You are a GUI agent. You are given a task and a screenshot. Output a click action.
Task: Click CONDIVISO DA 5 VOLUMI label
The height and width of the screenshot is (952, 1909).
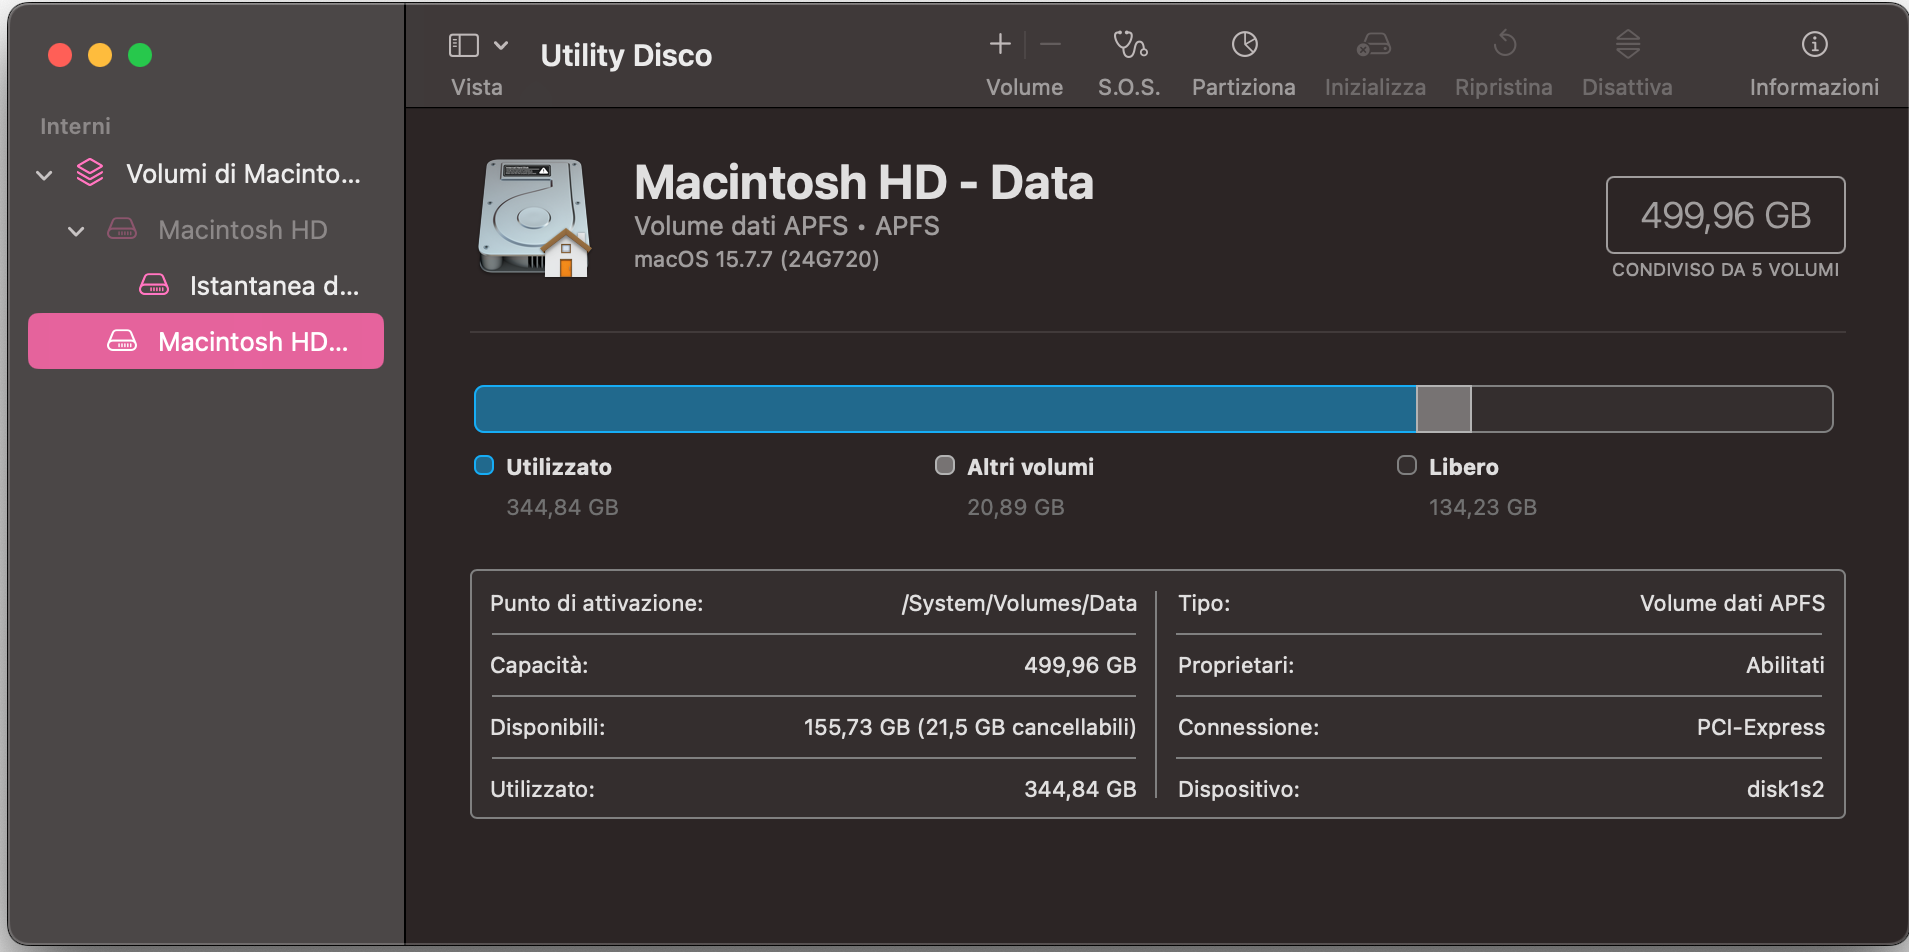click(x=1725, y=270)
